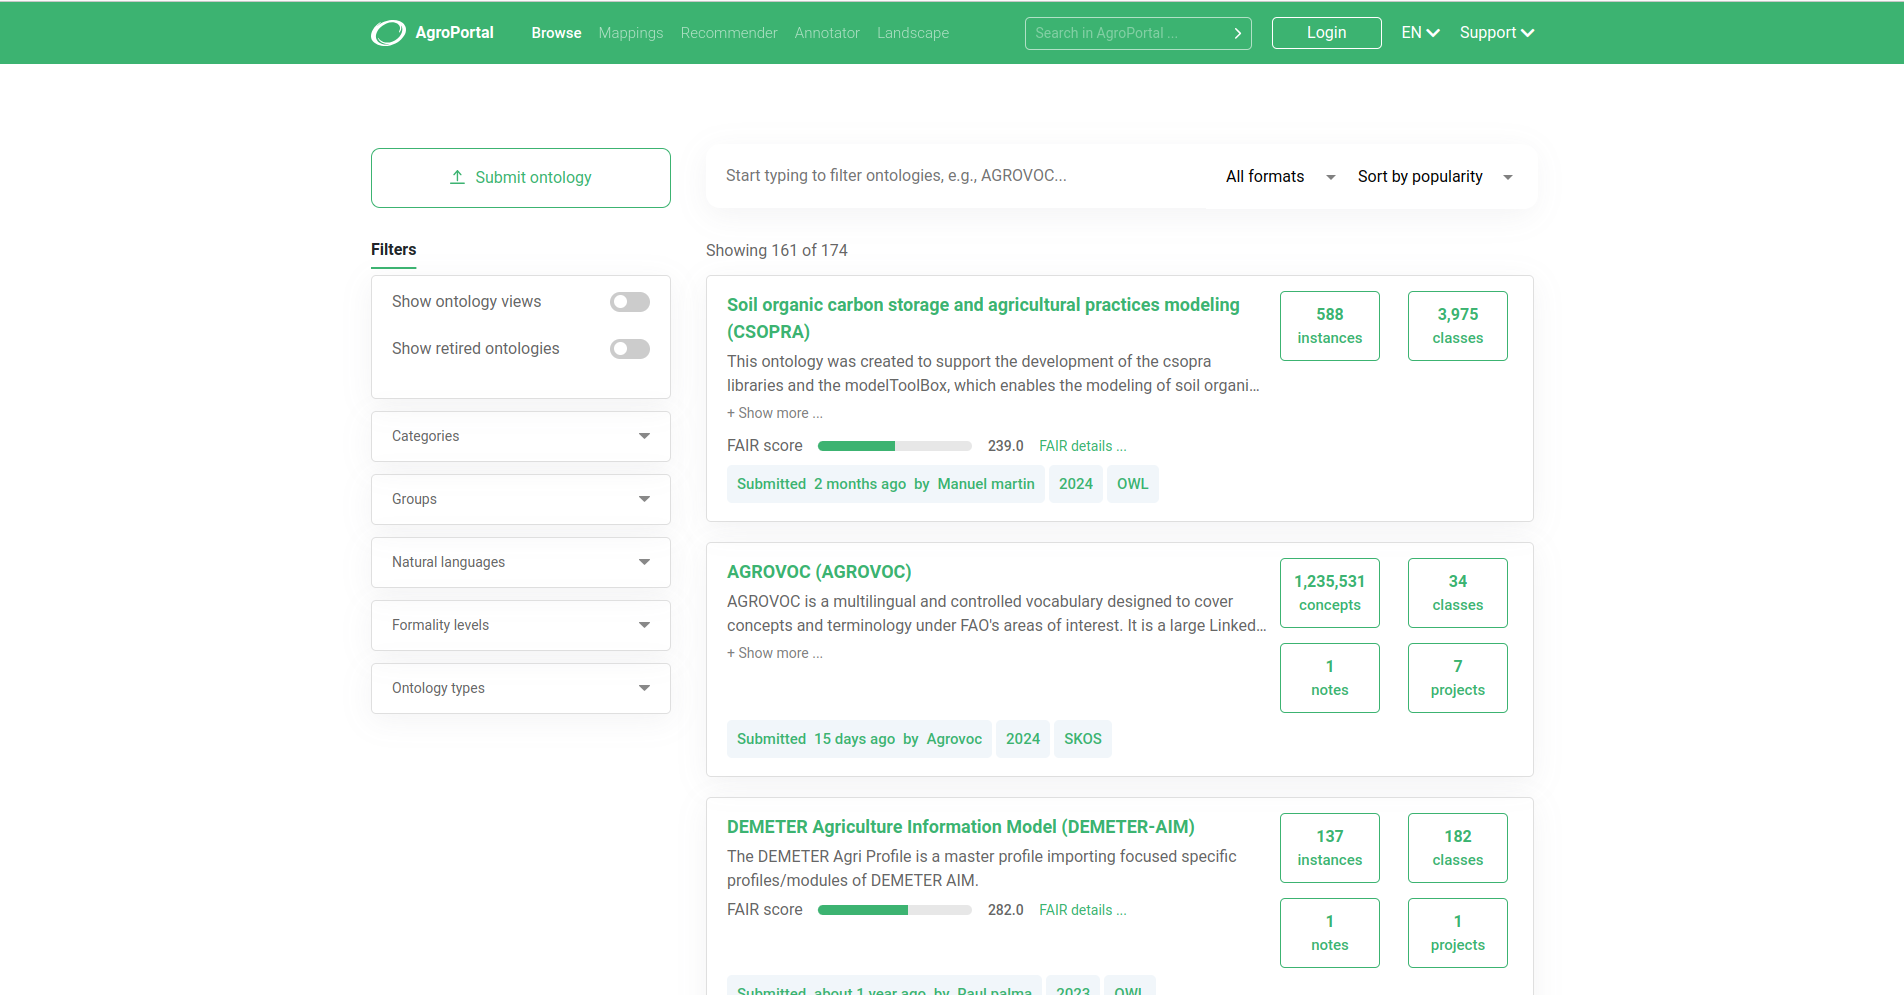The height and width of the screenshot is (995, 1904).
Task: Expand the Groups filter dropdown
Action: [521, 499]
